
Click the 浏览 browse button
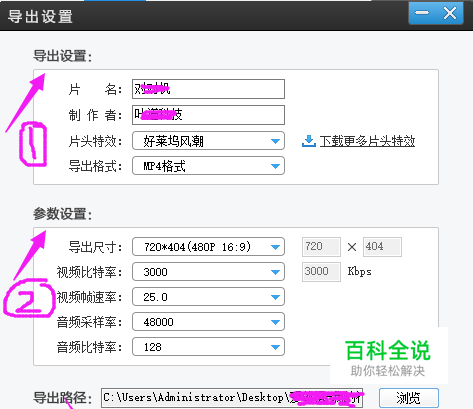click(409, 398)
